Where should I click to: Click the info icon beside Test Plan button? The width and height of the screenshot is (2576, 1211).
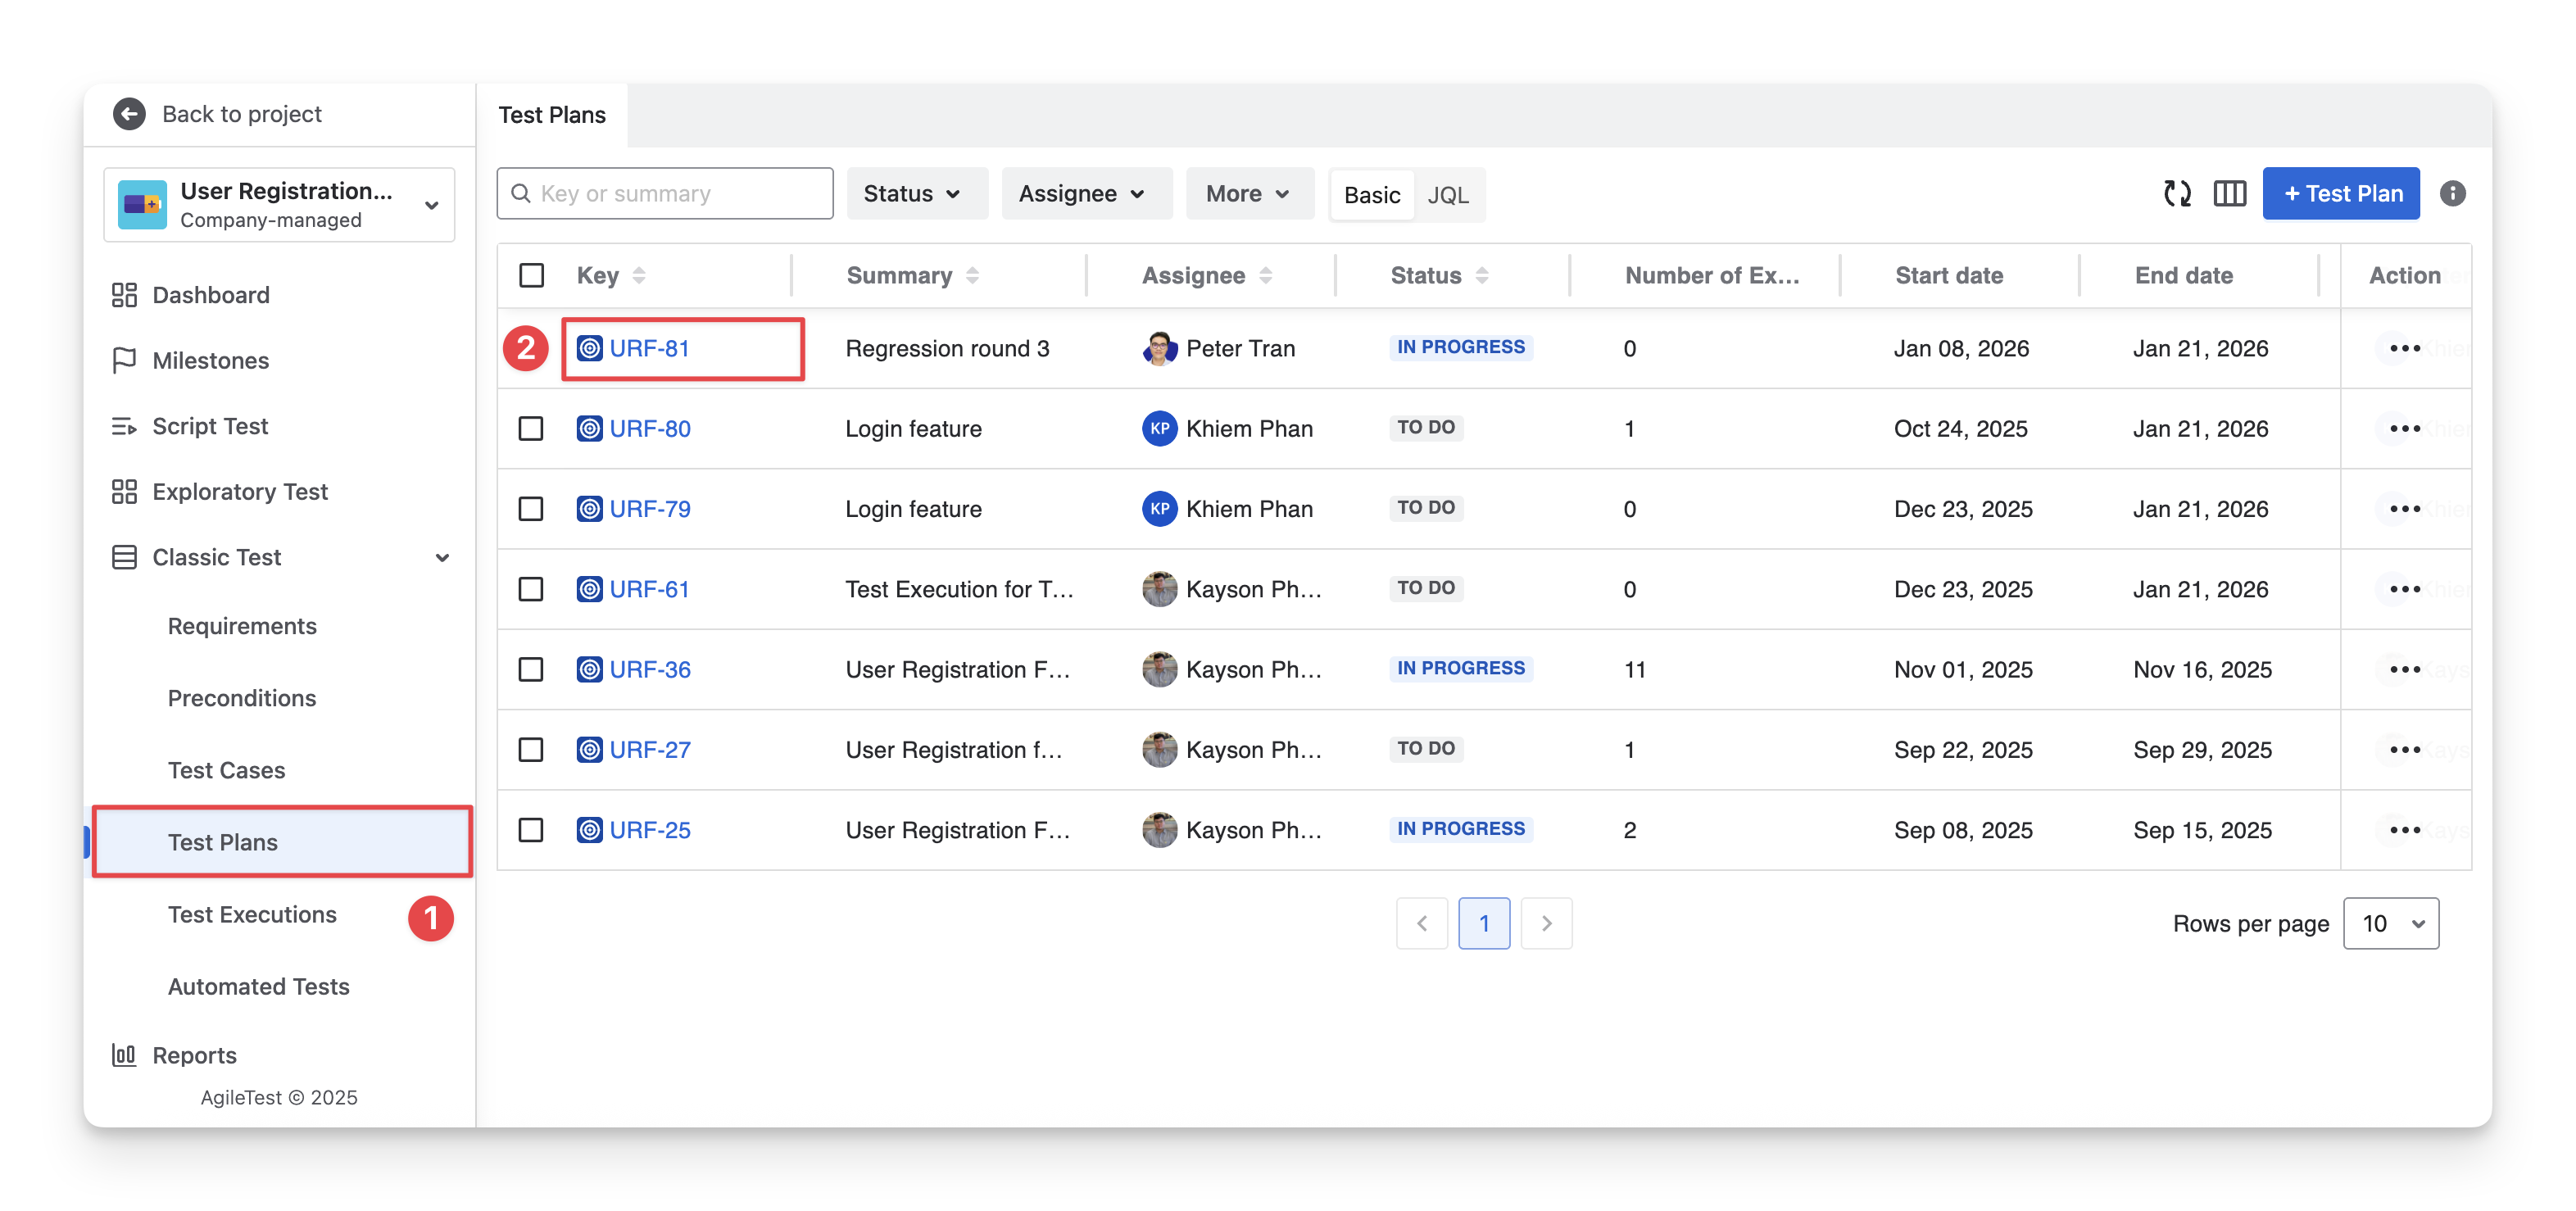point(2452,194)
